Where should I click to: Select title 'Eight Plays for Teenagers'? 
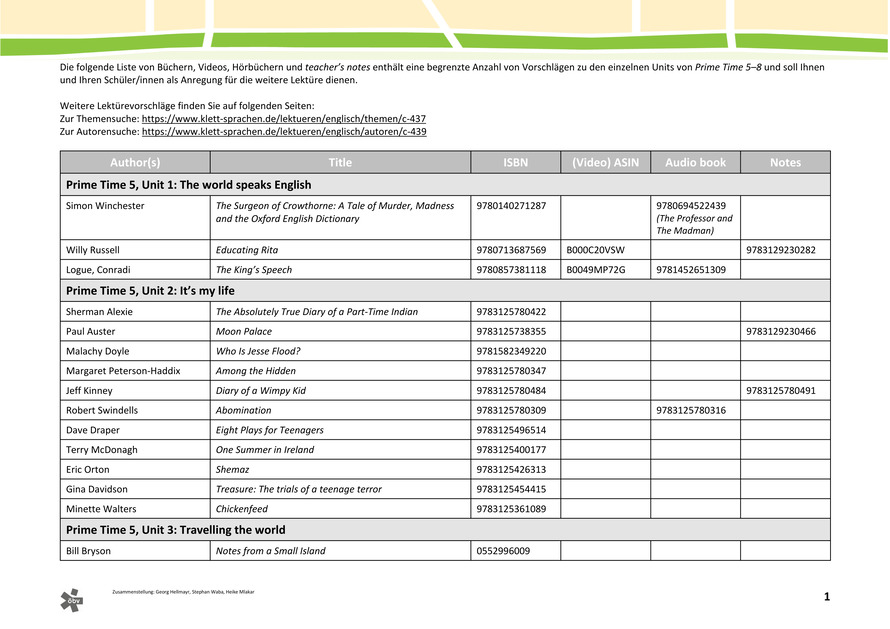tap(270, 430)
